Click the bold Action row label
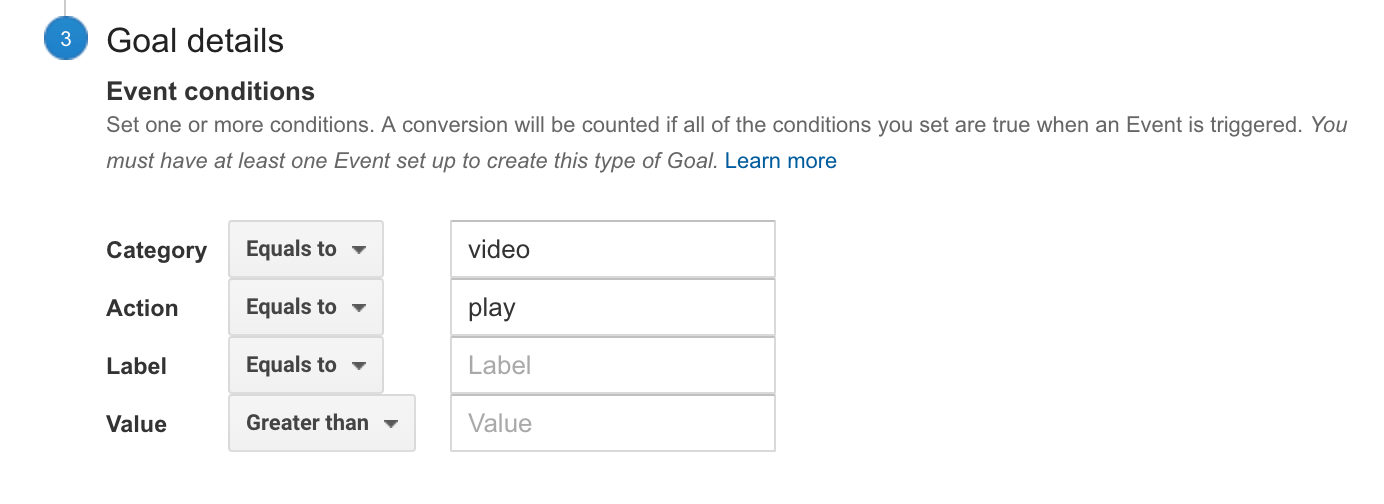 pos(142,309)
